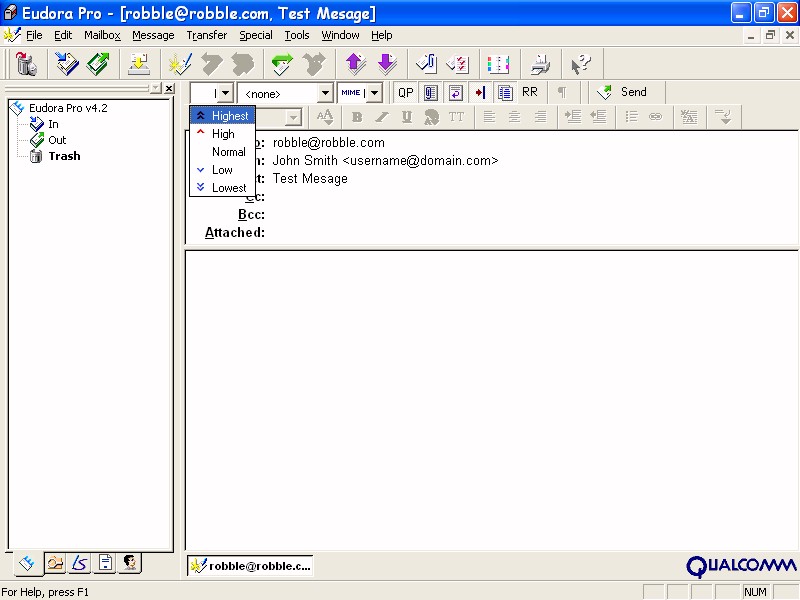This screenshot has width=800, height=600.
Task: Click the Check Mail toolbar icon
Action: (138, 64)
